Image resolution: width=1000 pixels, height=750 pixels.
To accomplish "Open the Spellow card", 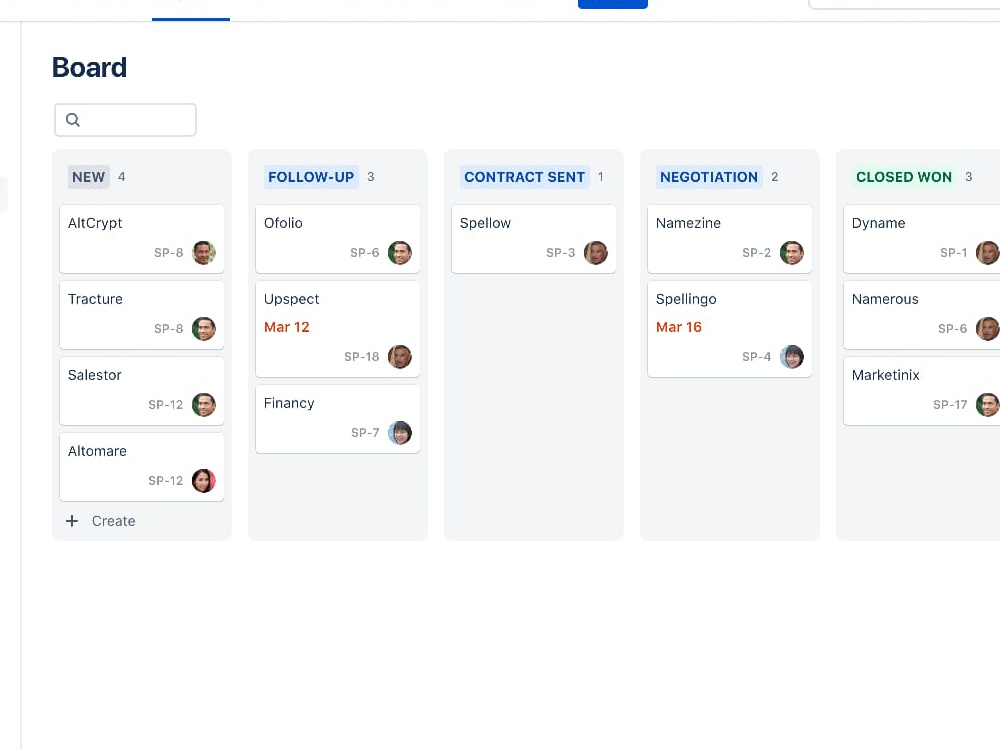I will pos(534,239).
